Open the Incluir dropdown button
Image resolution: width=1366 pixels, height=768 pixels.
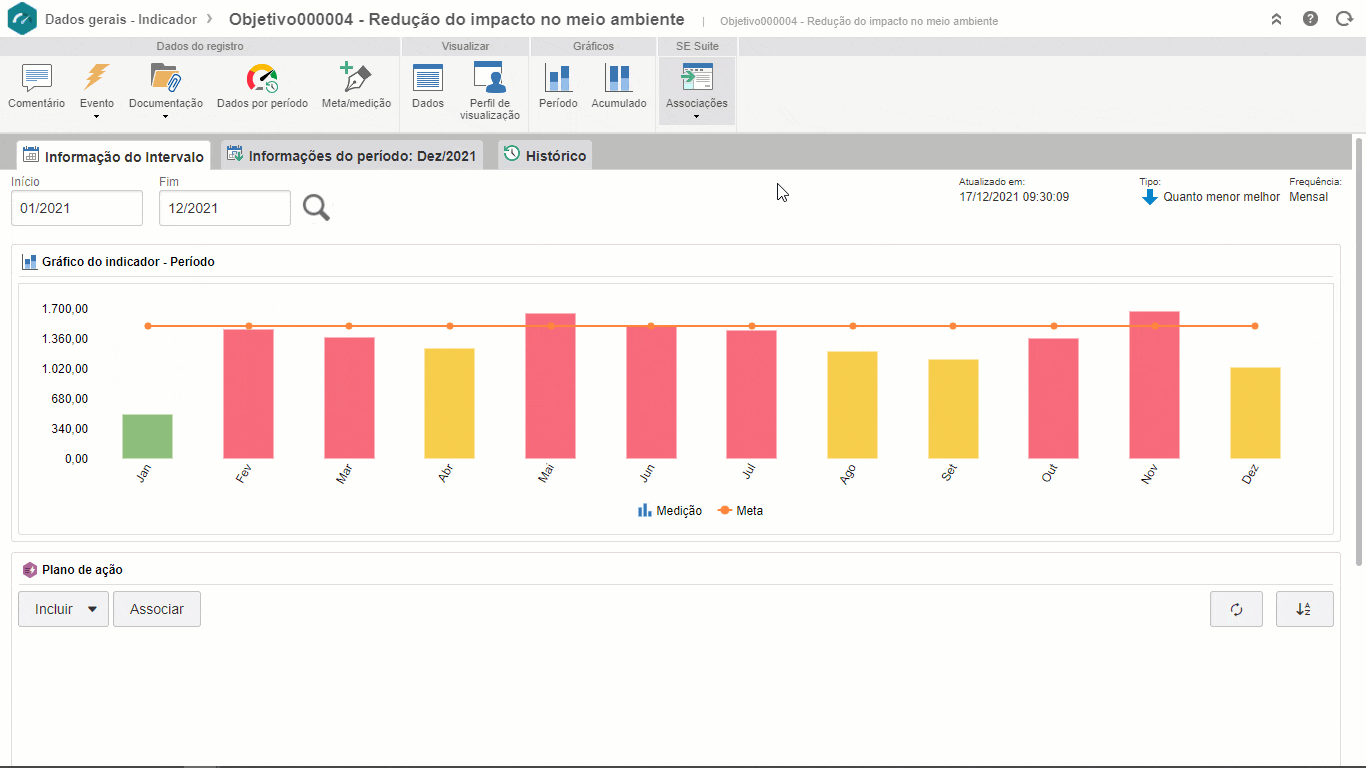(63, 609)
